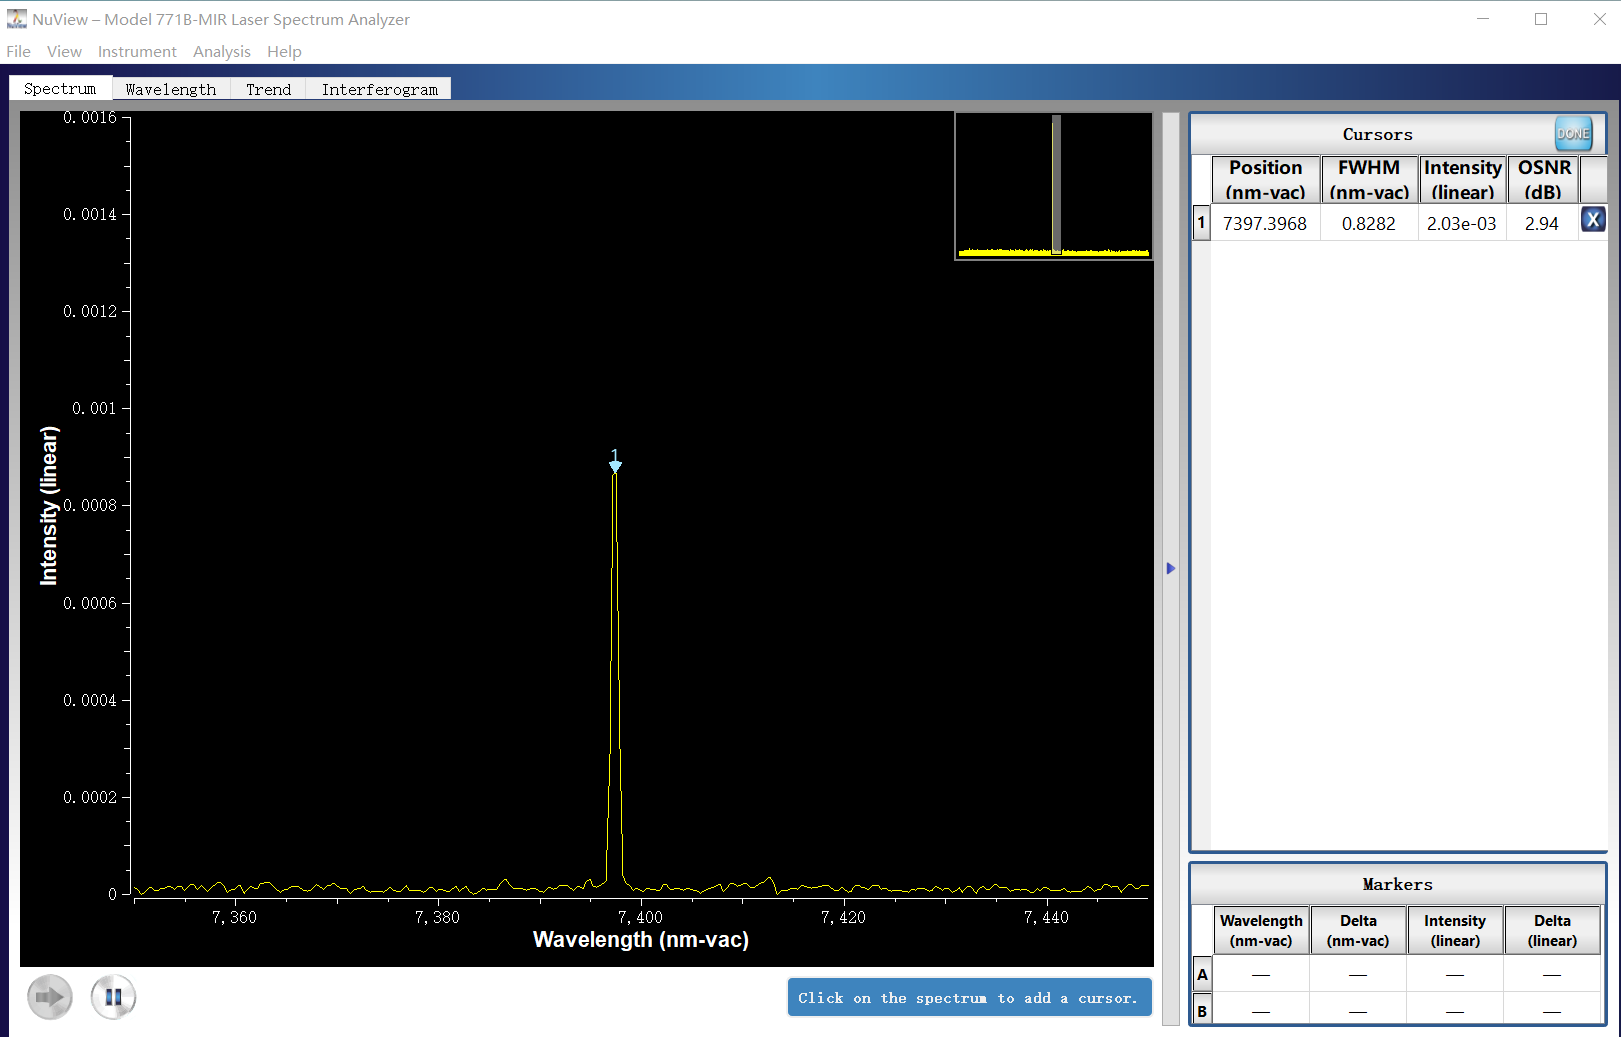The height and width of the screenshot is (1037, 1621).
Task: Switch to the Wavelength tab
Action: click(x=171, y=89)
